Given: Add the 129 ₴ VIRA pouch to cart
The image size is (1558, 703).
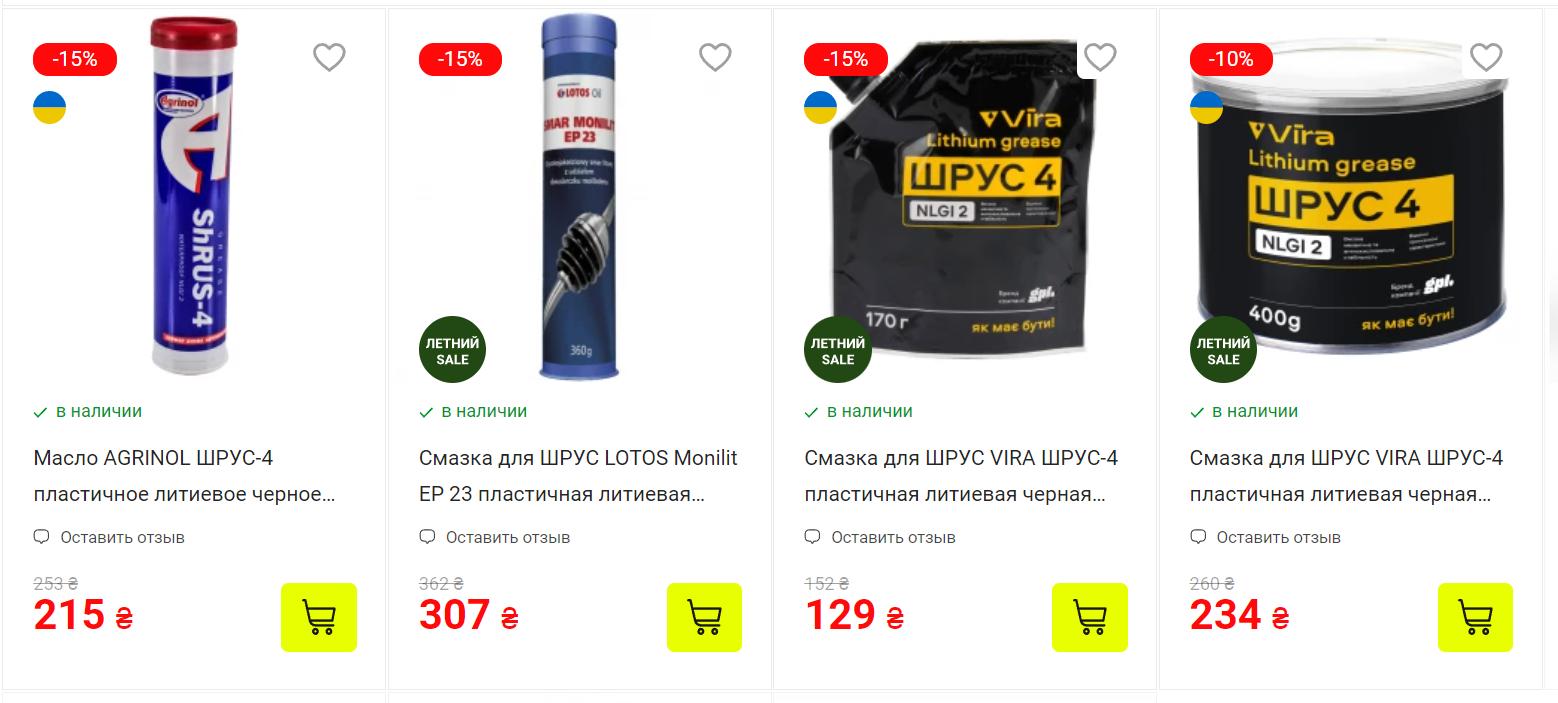Looking at the screenshot, I should [x=1090, y=617].
